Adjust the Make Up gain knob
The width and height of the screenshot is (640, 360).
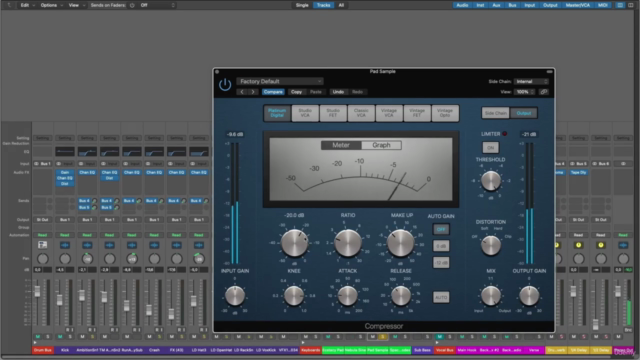click(400, 243)
